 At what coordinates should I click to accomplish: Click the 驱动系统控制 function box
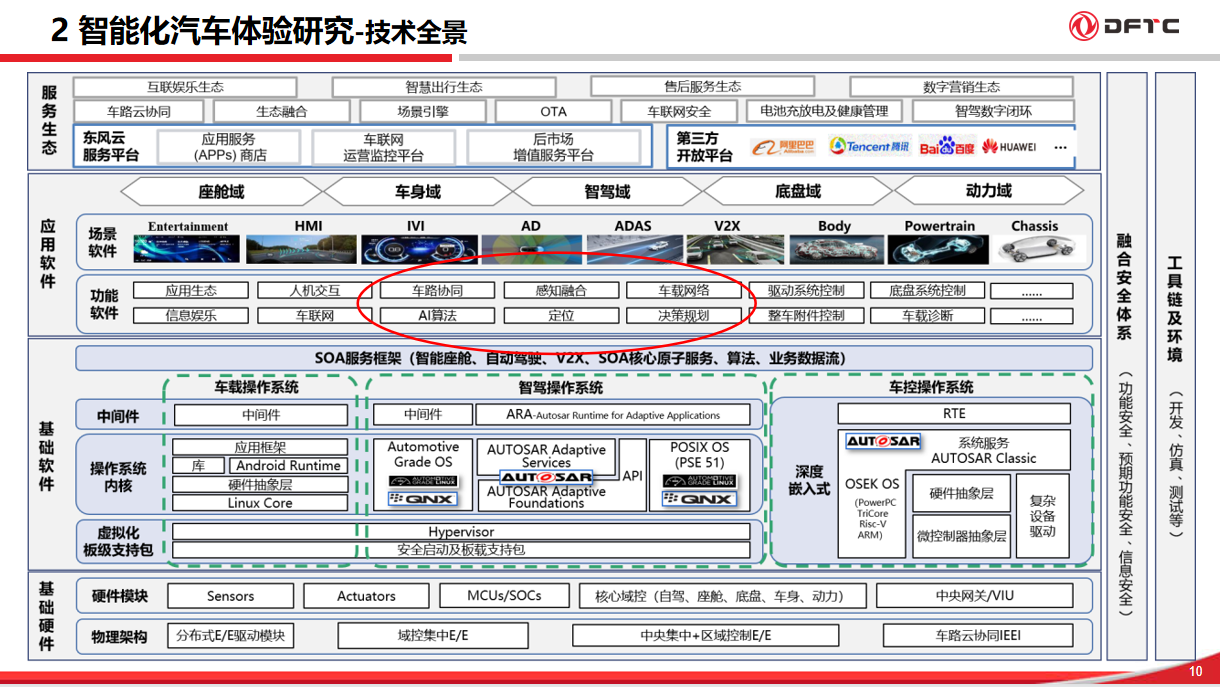[x=806, y=291]
